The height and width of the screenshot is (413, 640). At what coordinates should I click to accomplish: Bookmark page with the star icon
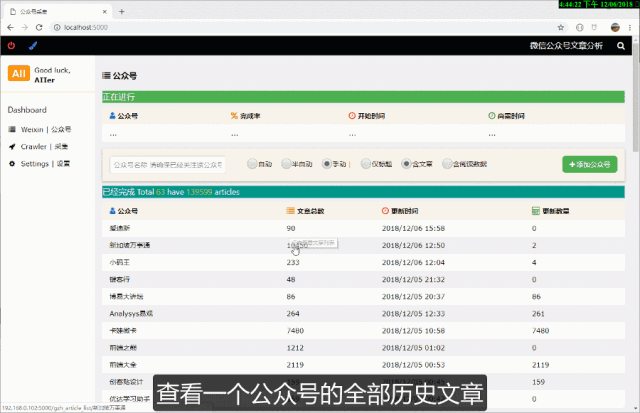tap(561, 27)
